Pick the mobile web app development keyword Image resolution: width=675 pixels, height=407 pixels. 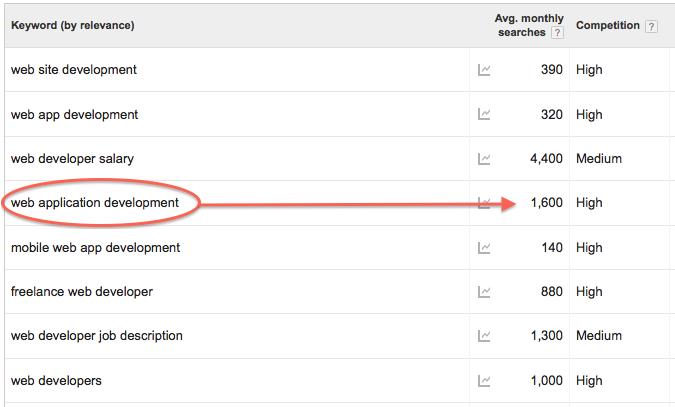pyautogui.click(x=96, y=248)
